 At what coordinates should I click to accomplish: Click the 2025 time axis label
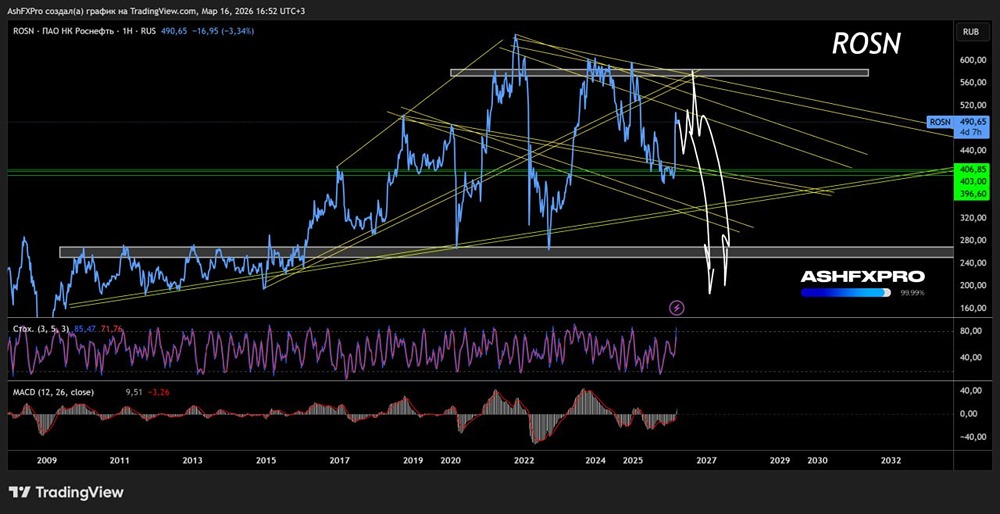click(x=632, y=460)
